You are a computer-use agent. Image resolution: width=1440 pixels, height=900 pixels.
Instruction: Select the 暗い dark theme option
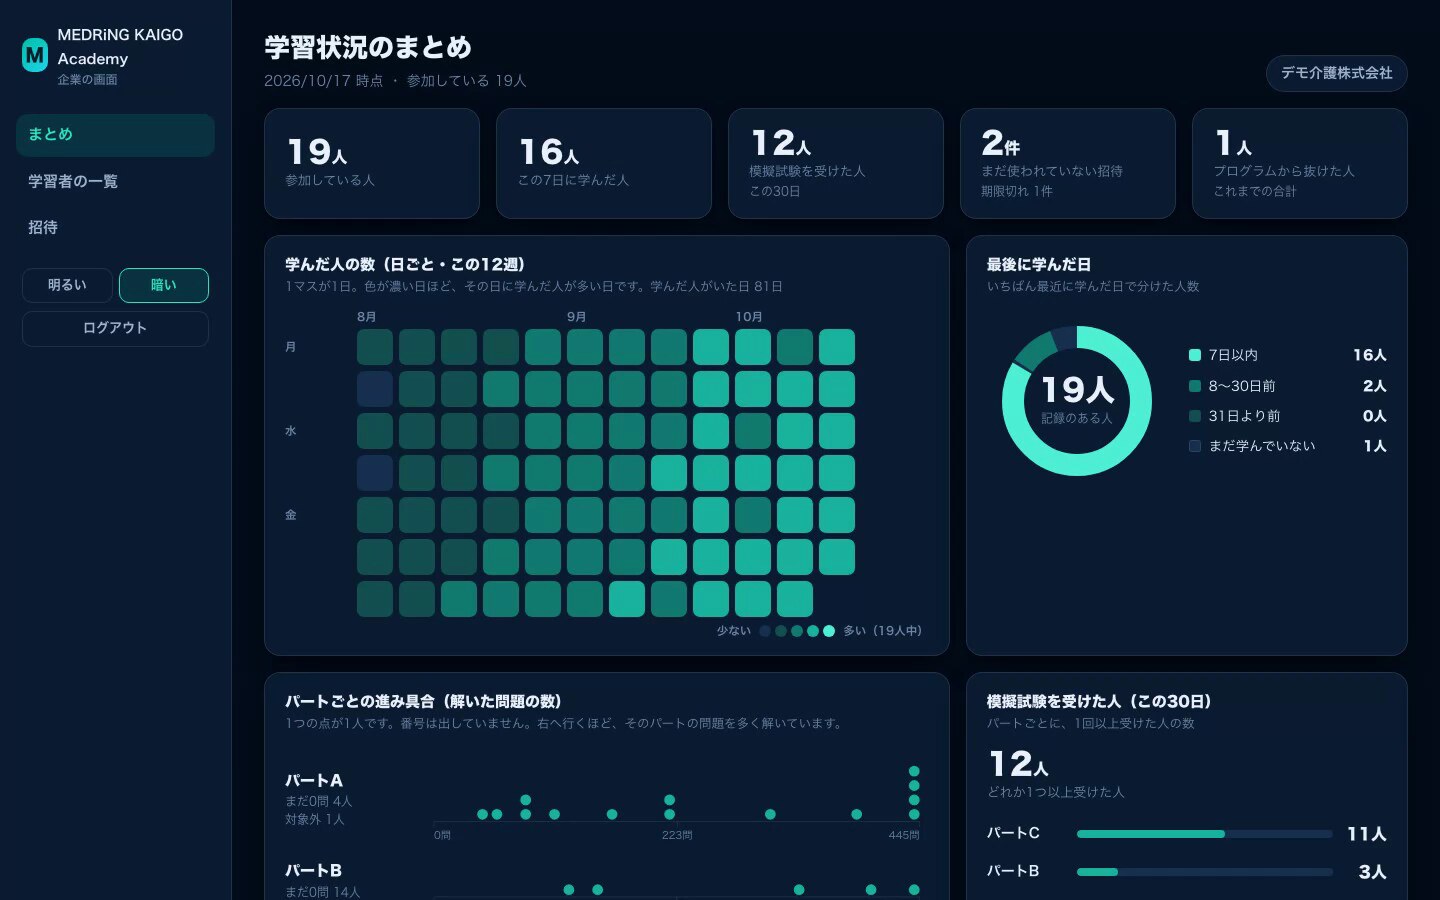(164, 285)
